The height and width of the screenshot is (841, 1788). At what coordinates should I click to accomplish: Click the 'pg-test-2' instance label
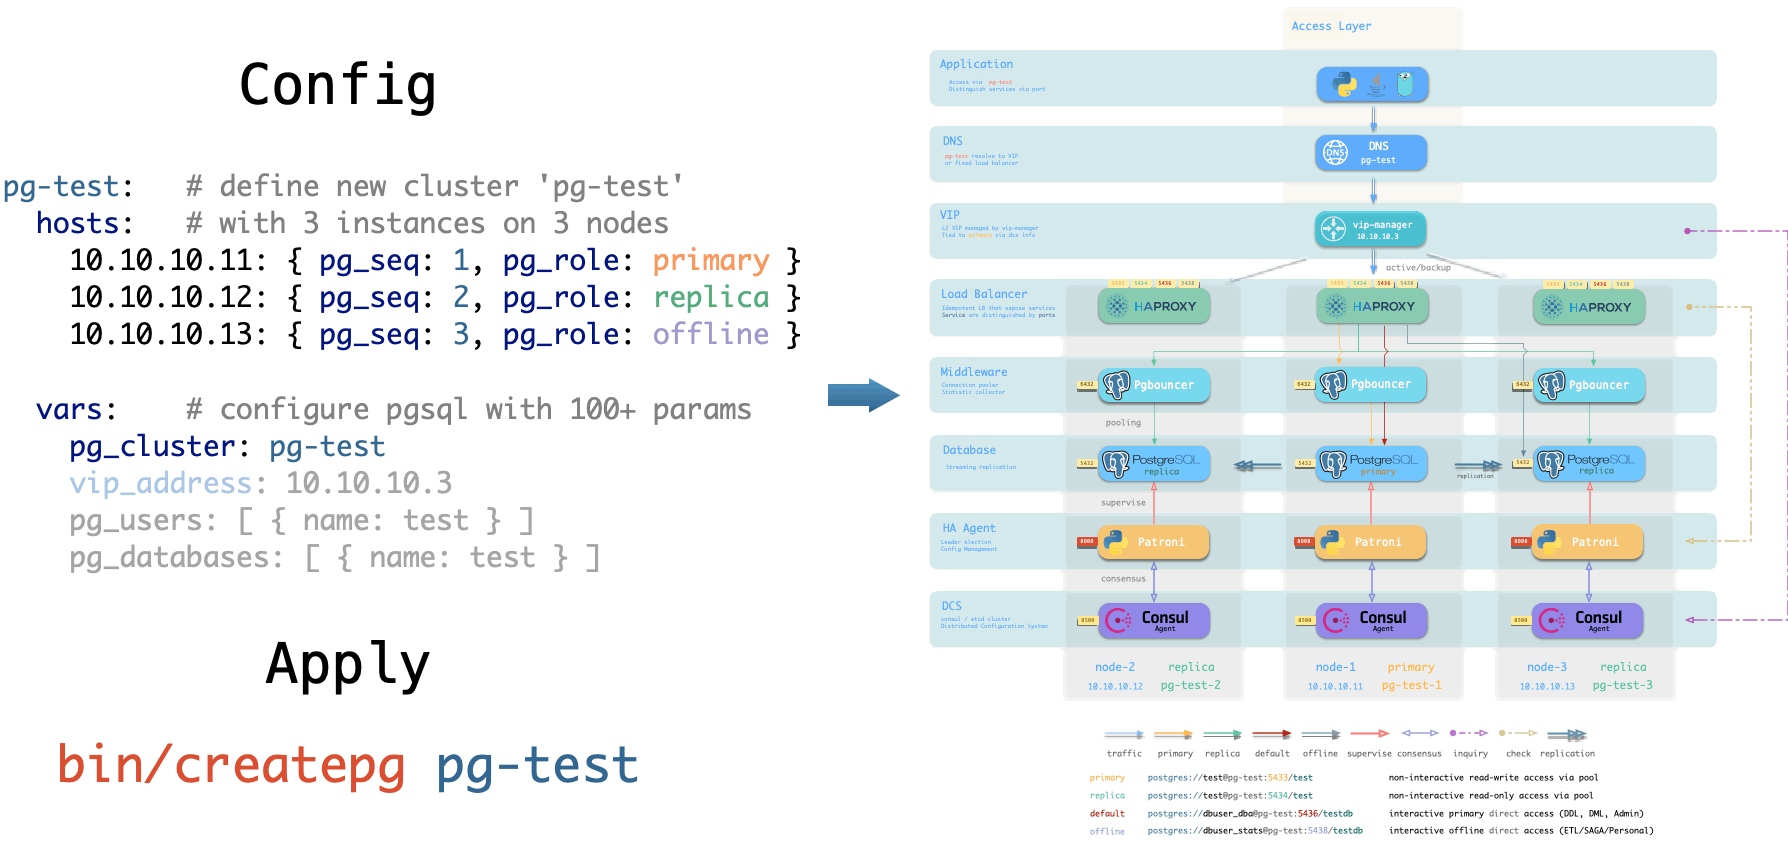click(x=1191, y=685)
